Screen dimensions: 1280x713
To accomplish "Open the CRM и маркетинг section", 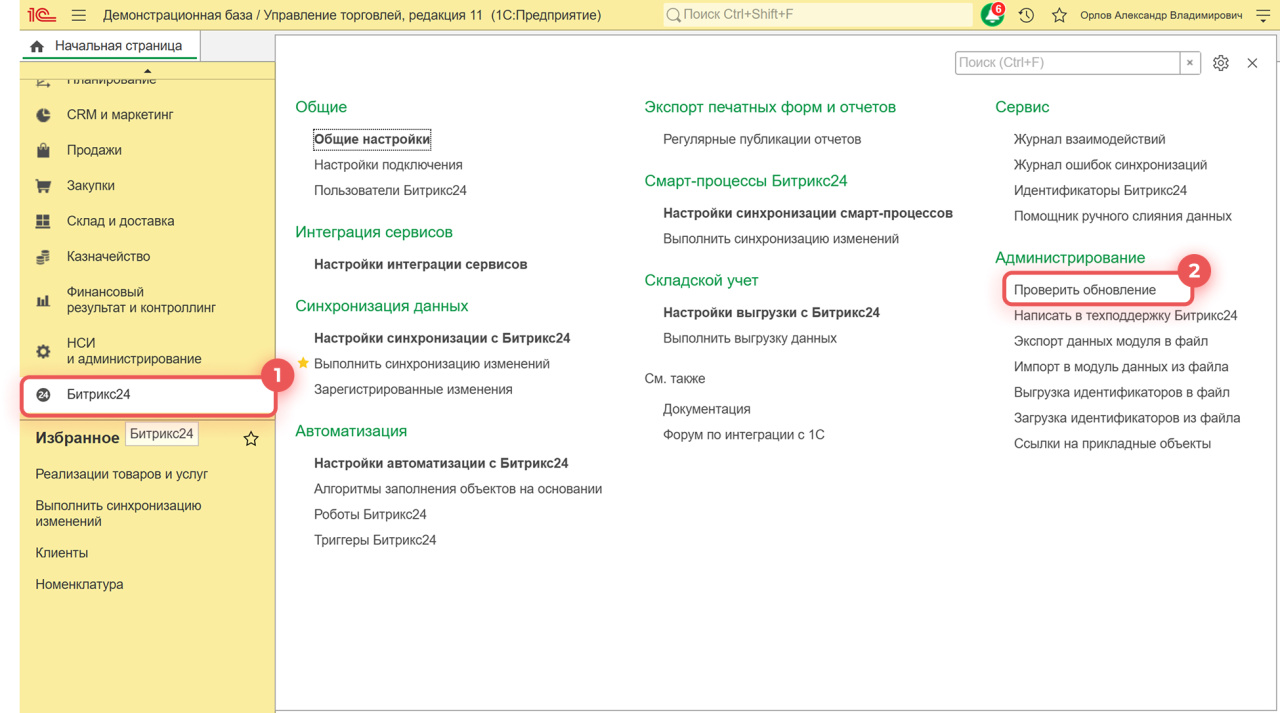I will 120,115.
